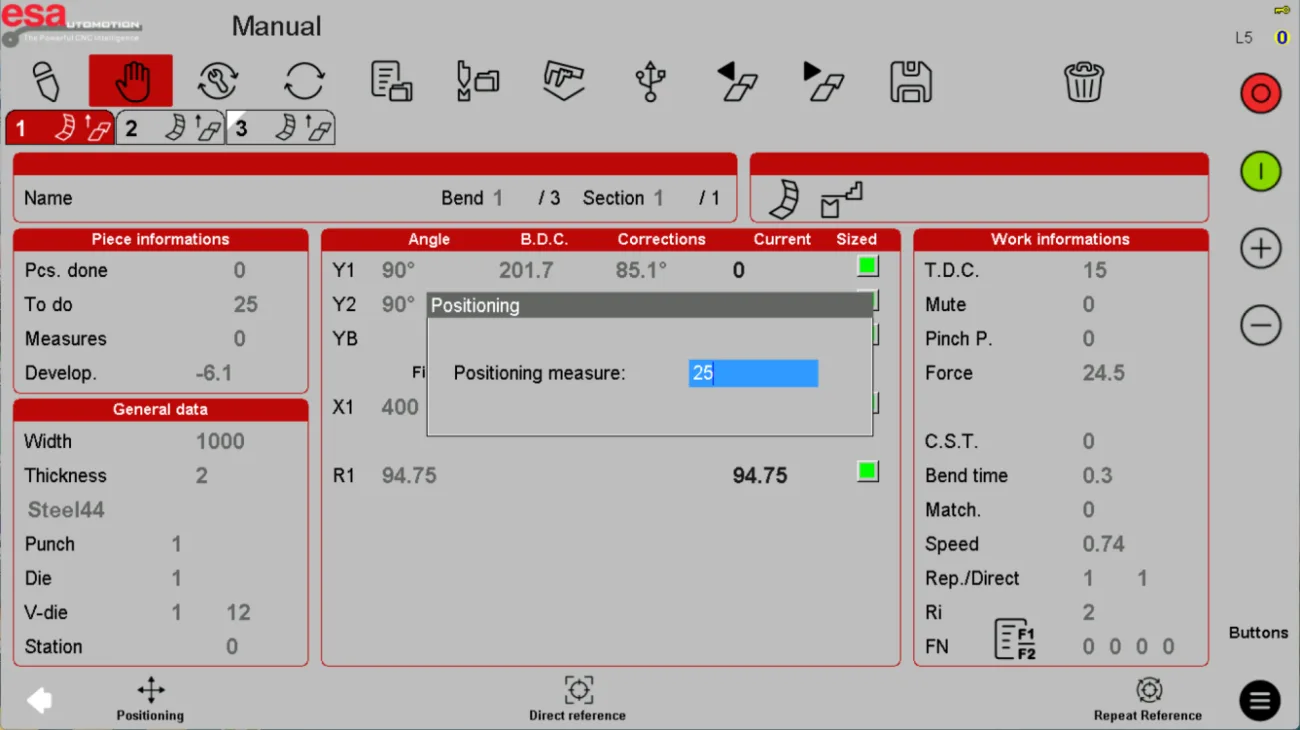Click the Positioning measure input field
Screen dimensions: 1300x730
753,373
